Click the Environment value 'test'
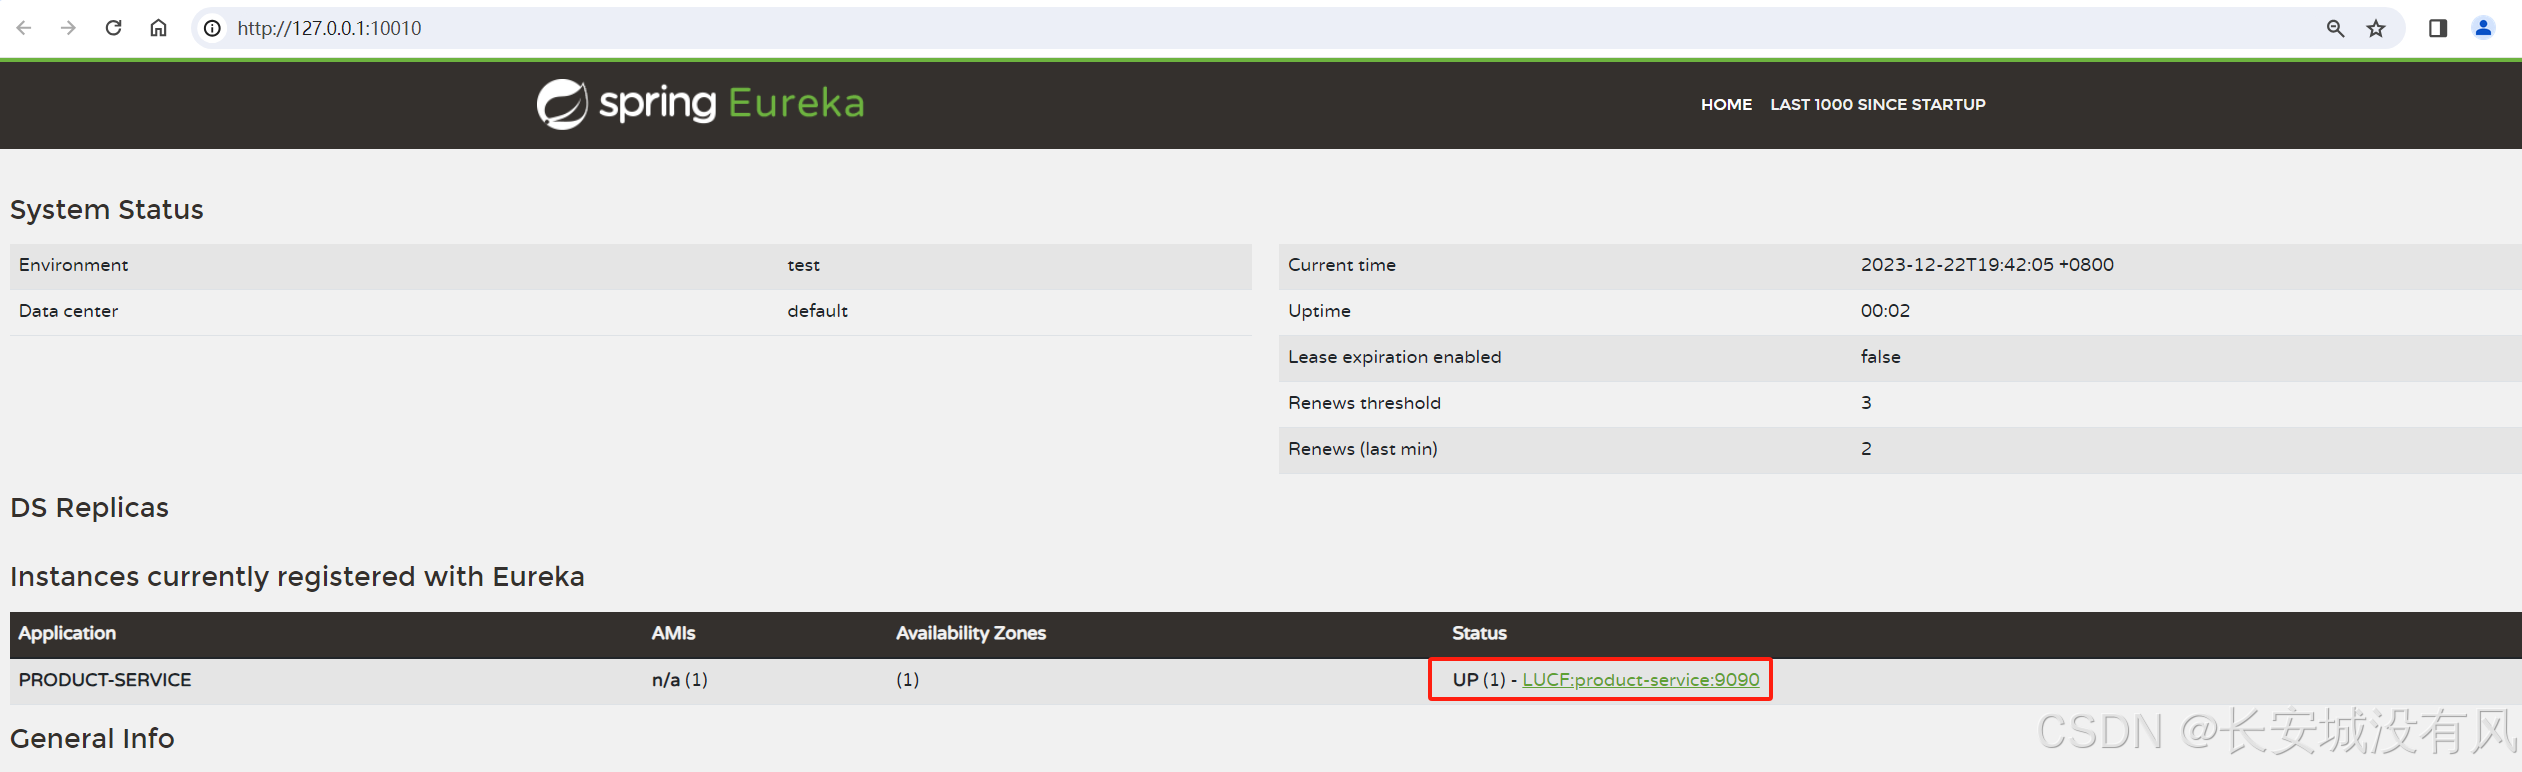The image size is (2522, 772). [803, 265]
